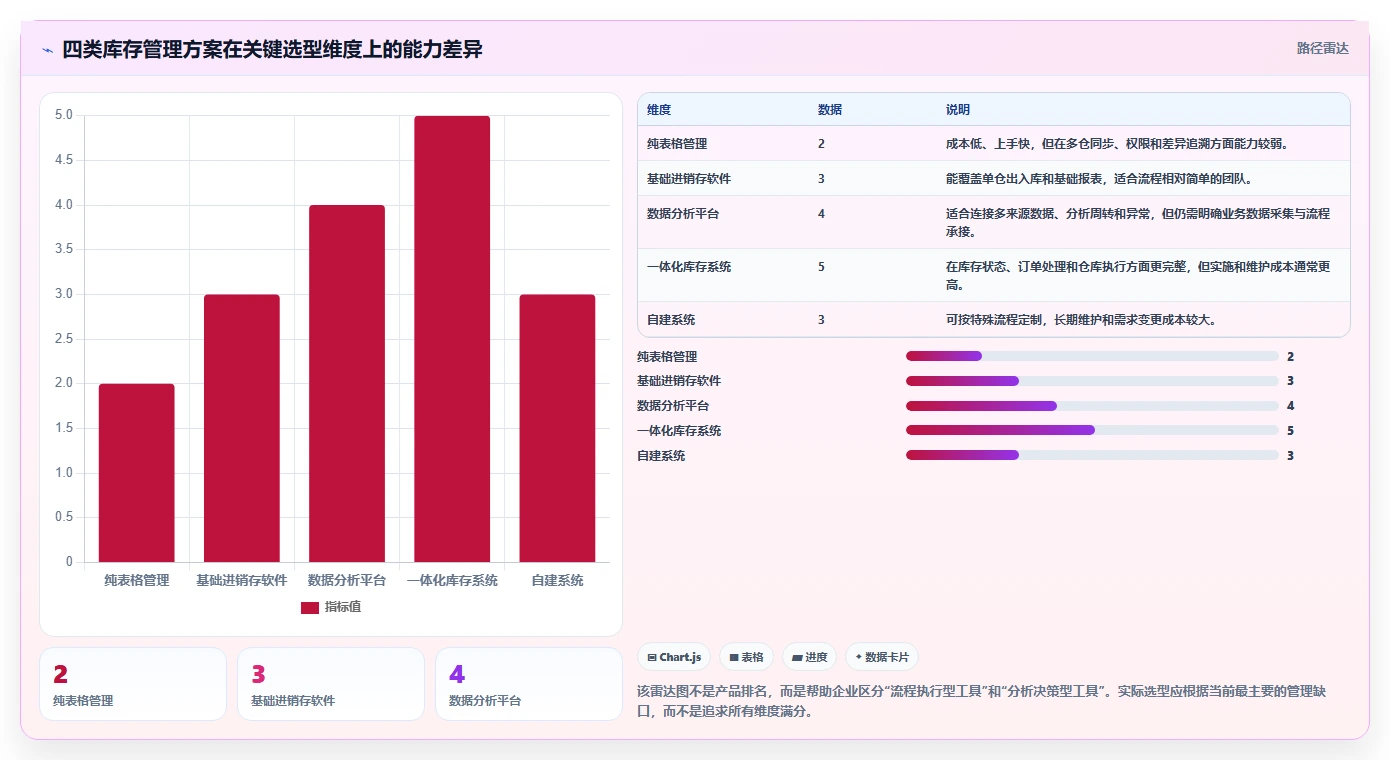Click the value 4 in the 数据分析平台 table row
Image resolution: width=1390 pixels, height=760 pixels.
tap(821, 214)
